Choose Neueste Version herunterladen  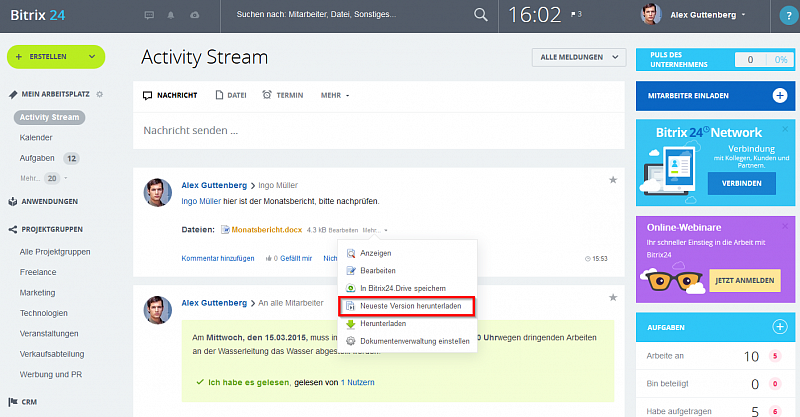[x=407, y=306]
